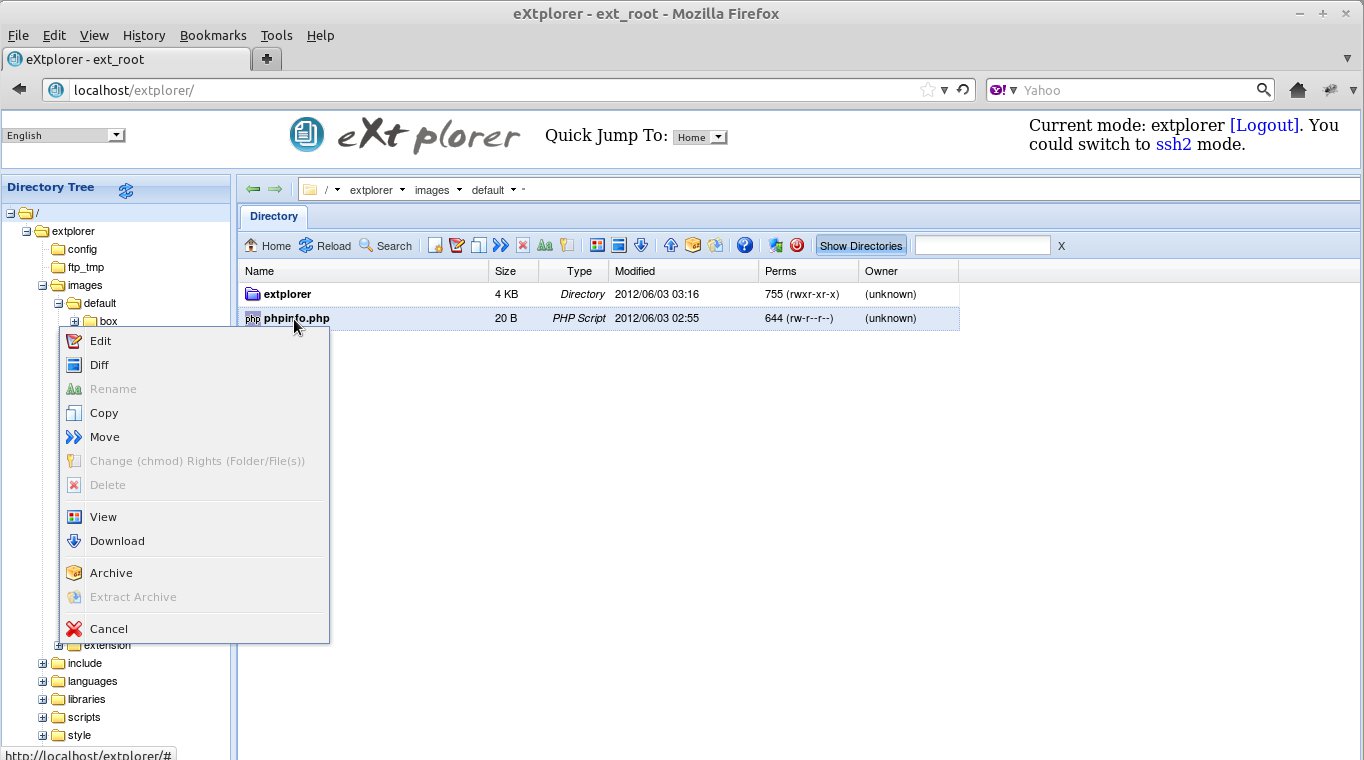This screenshot has height=760, width=1364.
Task: Collapse the extplorer folder in tree
Action: pos(27,231)
